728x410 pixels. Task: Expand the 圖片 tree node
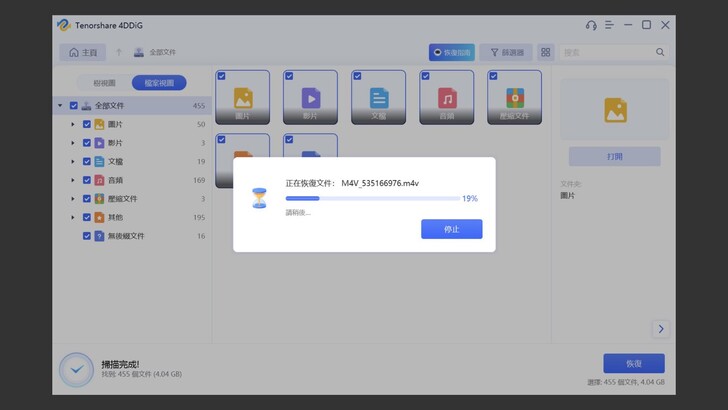click(73, 124)
